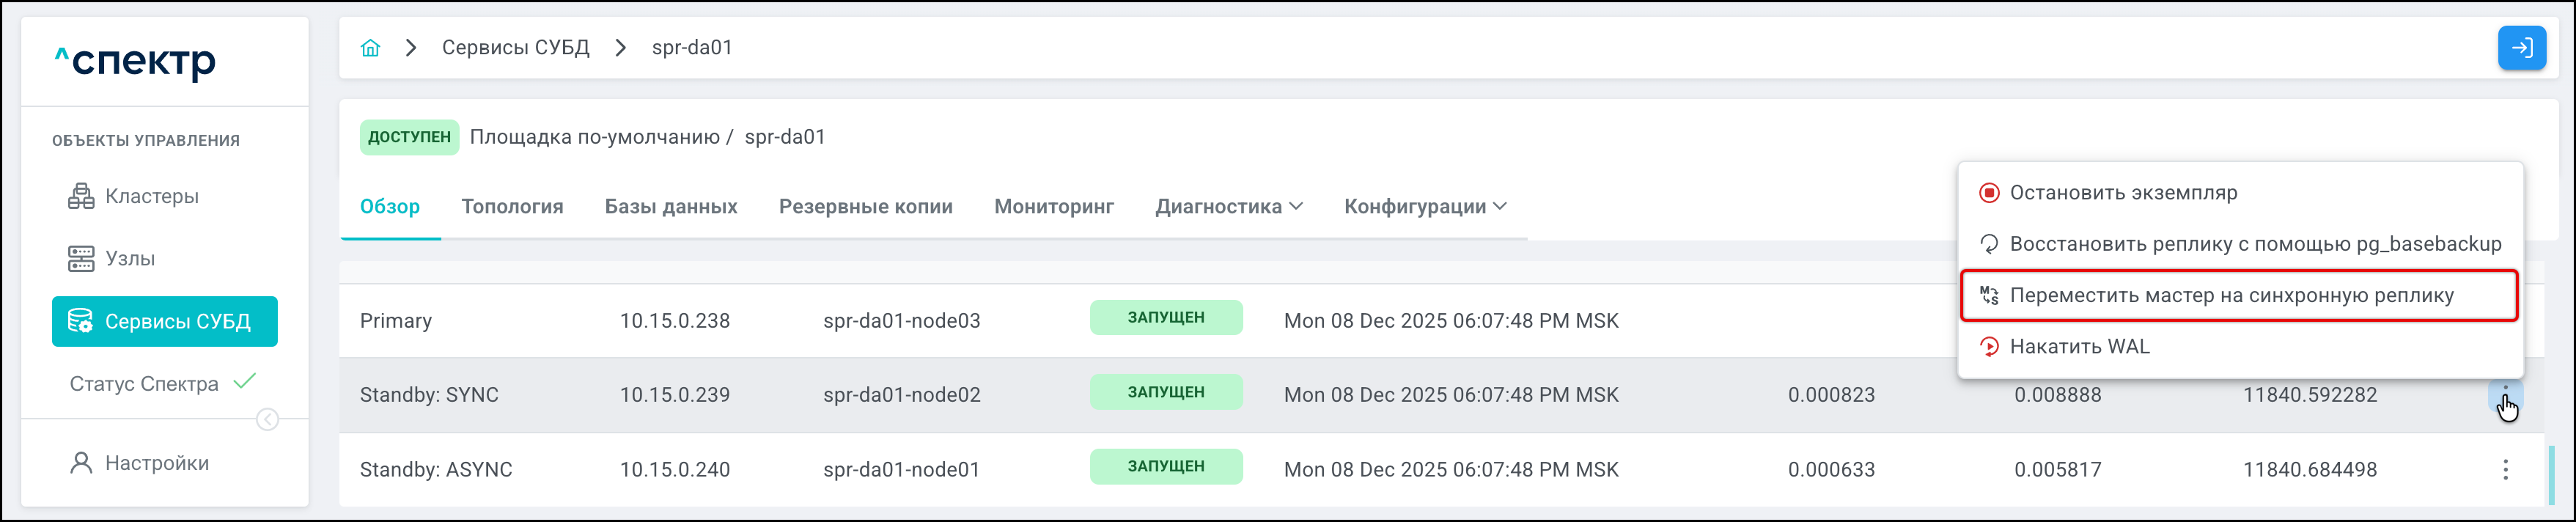Open three-dot menu for Standby ASYNC row
The width and height of the screenshot is (2576, 522).
pyautogui.click(x=2505, y=470)
